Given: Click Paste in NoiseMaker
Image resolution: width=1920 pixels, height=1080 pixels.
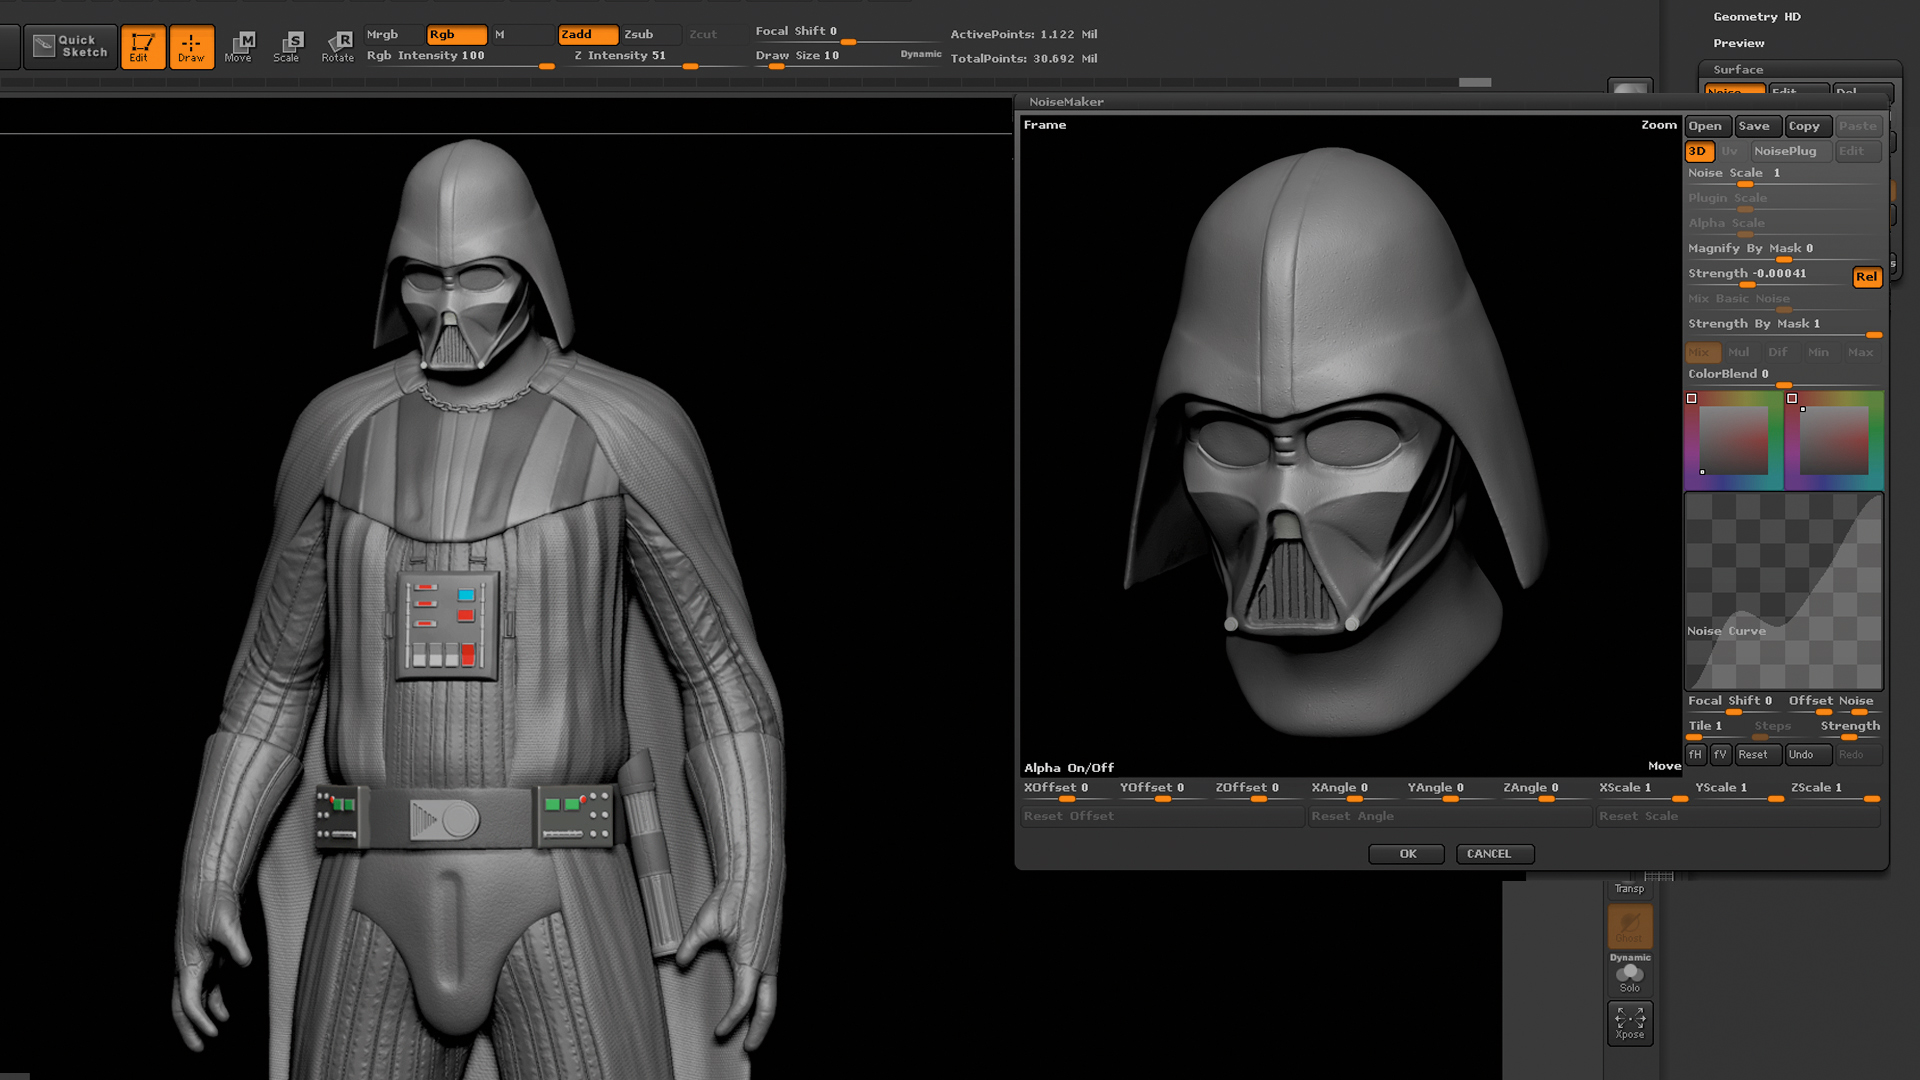Looking at the screenshot, I should 1858,126.
